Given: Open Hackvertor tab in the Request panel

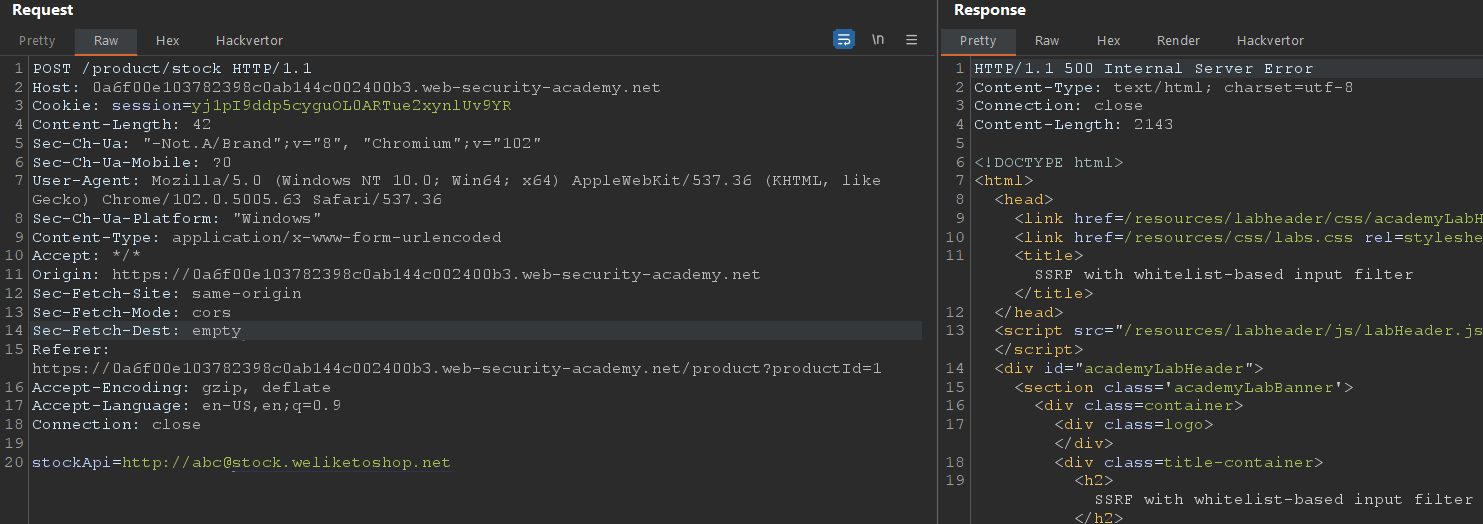Looking at the screenshot, I should [x=249, y=41].
